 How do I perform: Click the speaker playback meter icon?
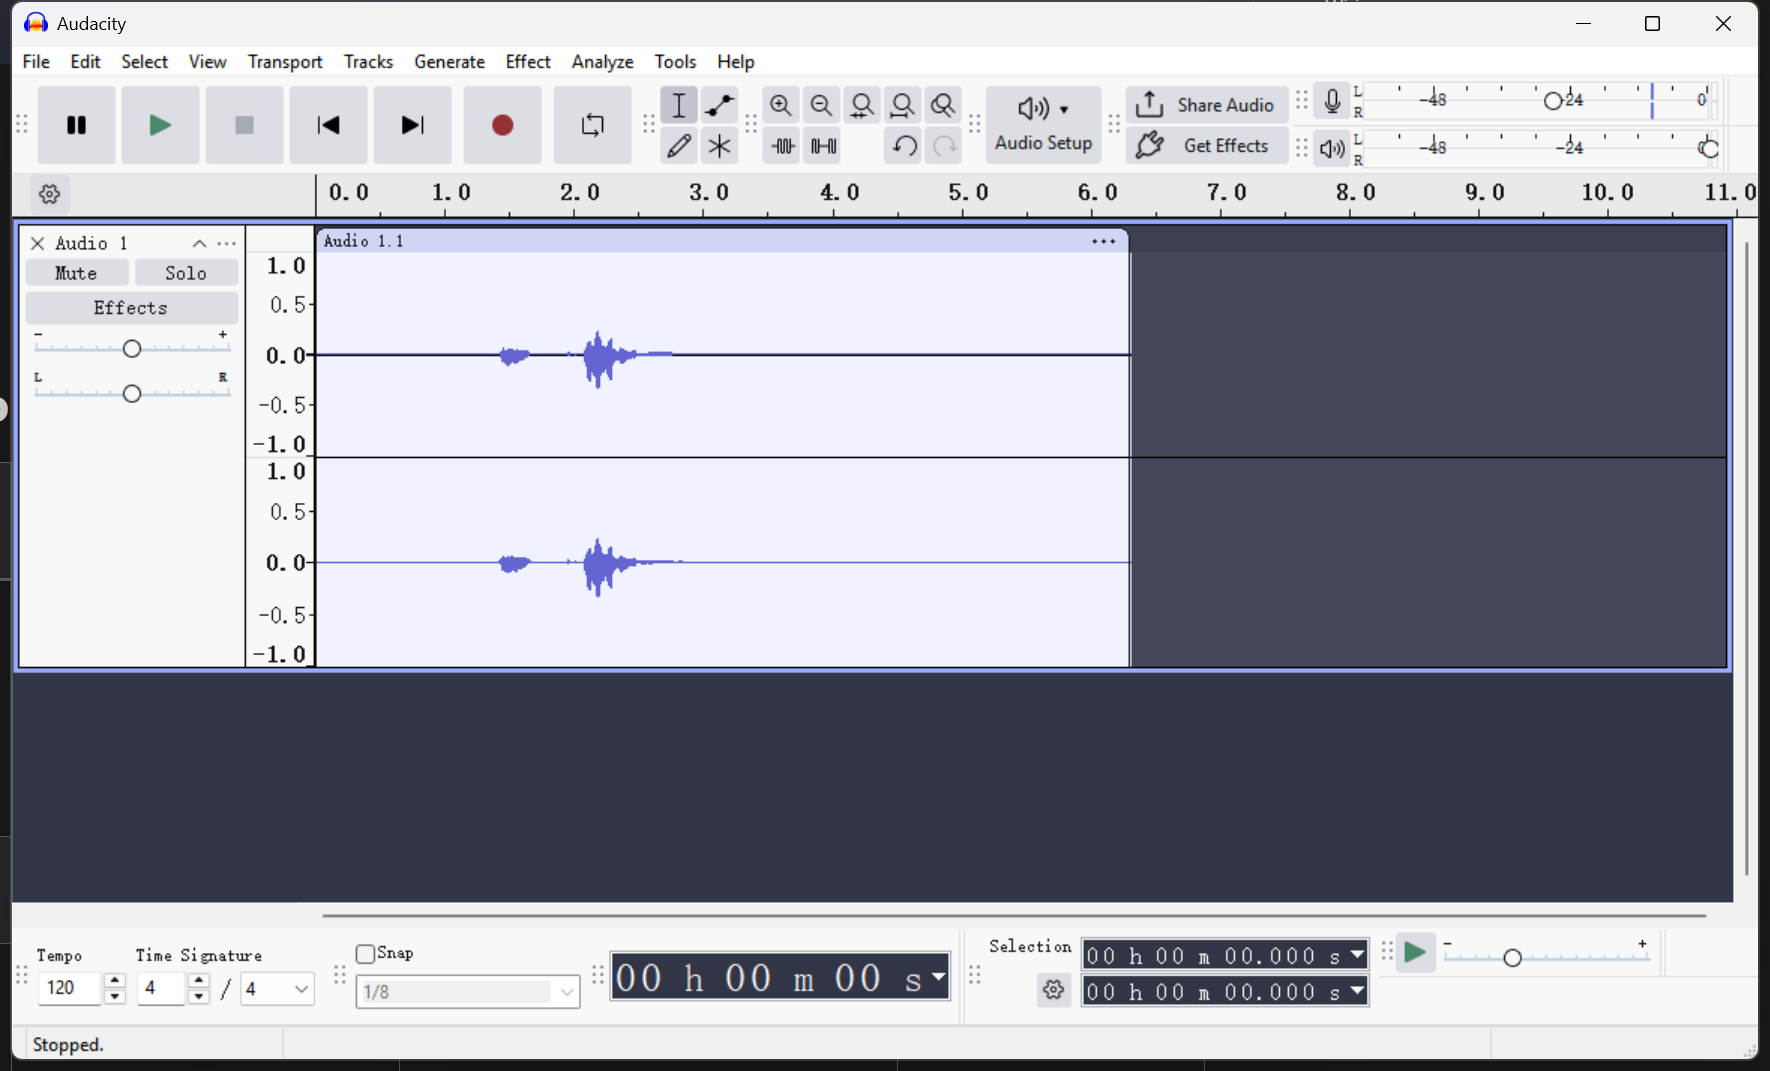pyautogui.click(x=1332, y=149)
